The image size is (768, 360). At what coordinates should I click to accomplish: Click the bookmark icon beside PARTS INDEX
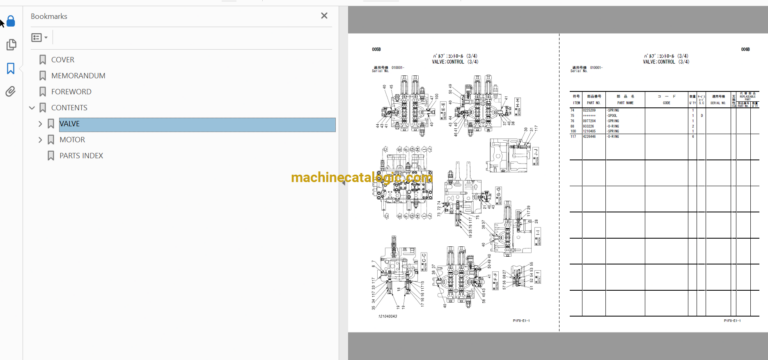pyautogui.click(x=50, y=156)
